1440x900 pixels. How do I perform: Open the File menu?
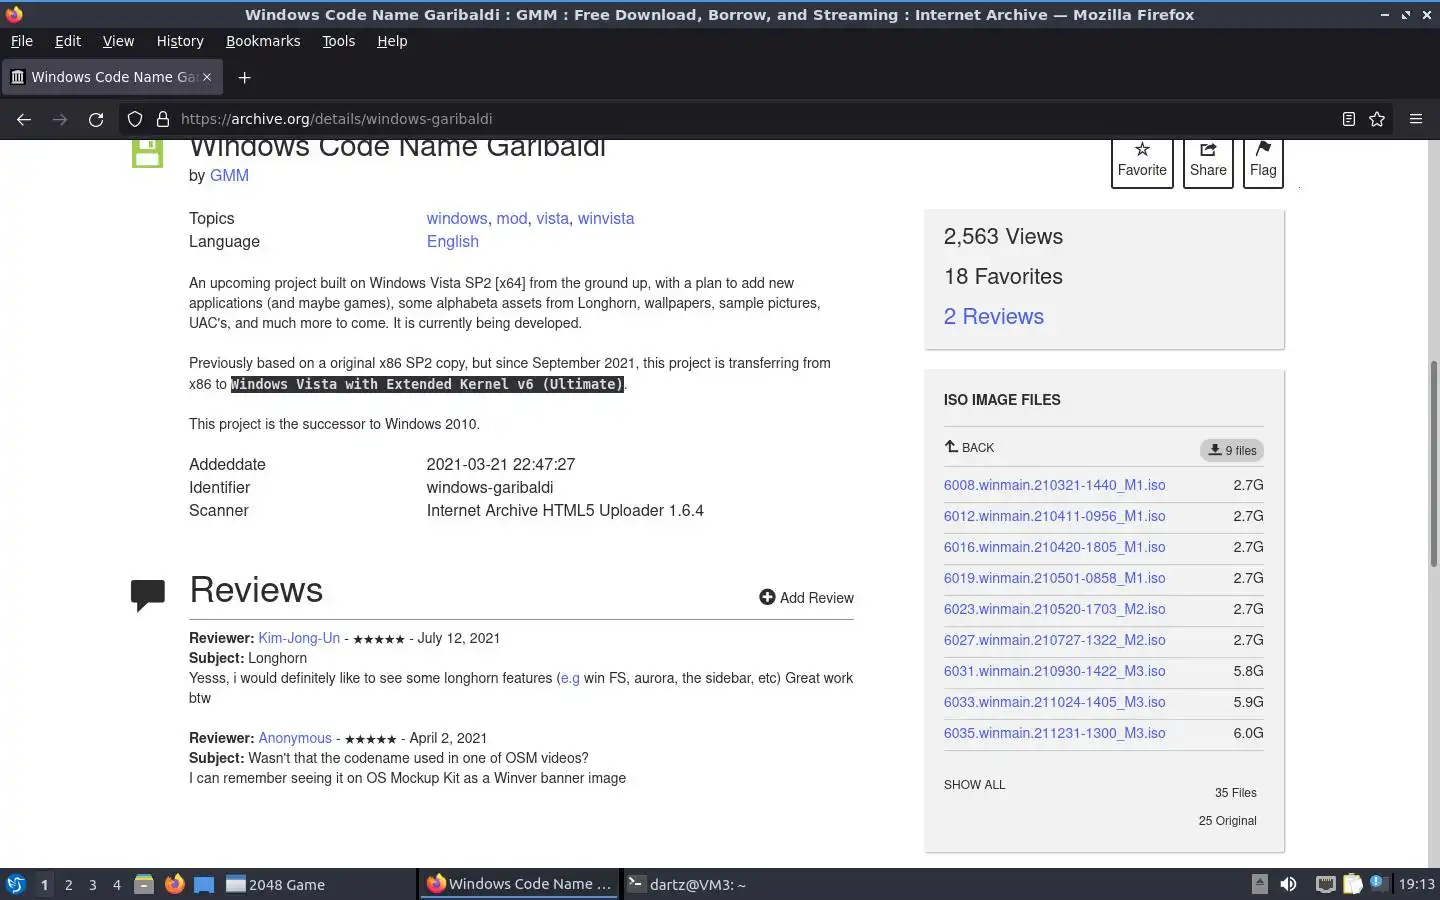[x=22, y=41]
